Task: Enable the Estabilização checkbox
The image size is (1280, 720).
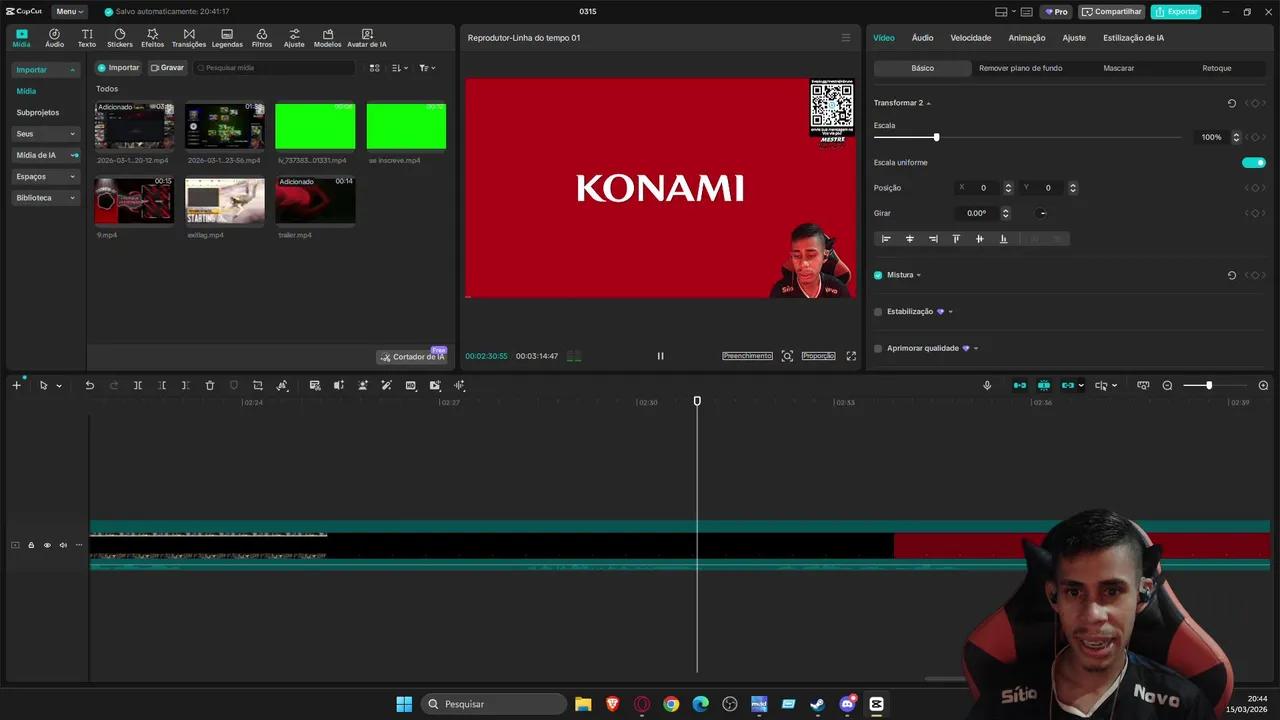Action: [x=878, y=311]
